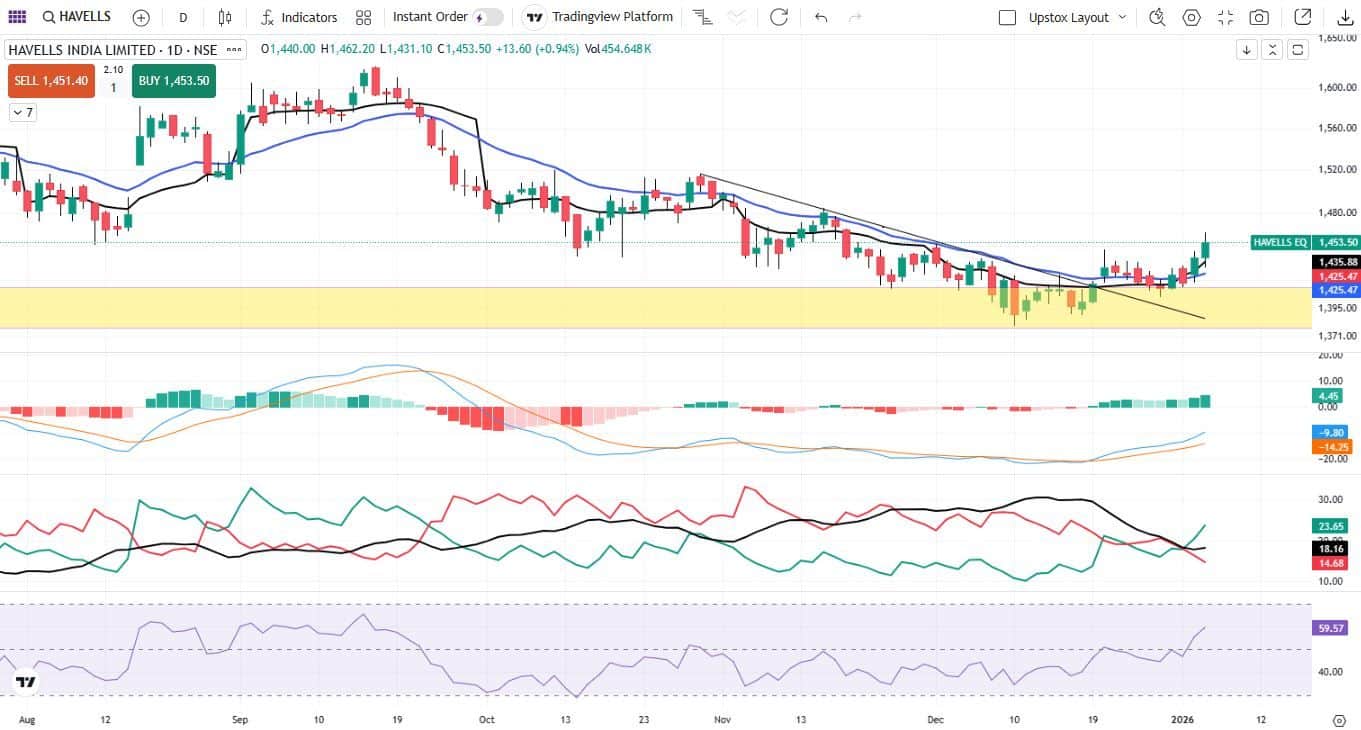1361x730 pixels.
Task: Click the O1,440.00 open value
Action: 288,49
